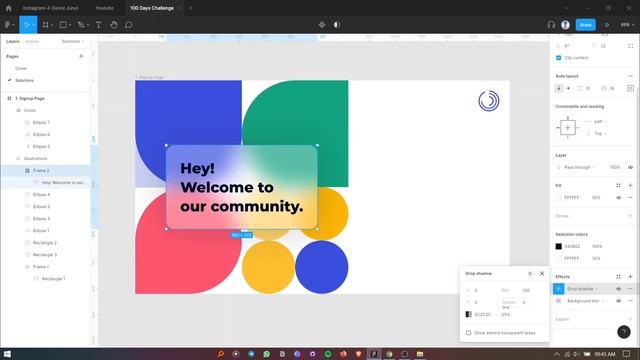The image size is (640, 360).
Task: Open the help question mark button
Action: [624, 332]
